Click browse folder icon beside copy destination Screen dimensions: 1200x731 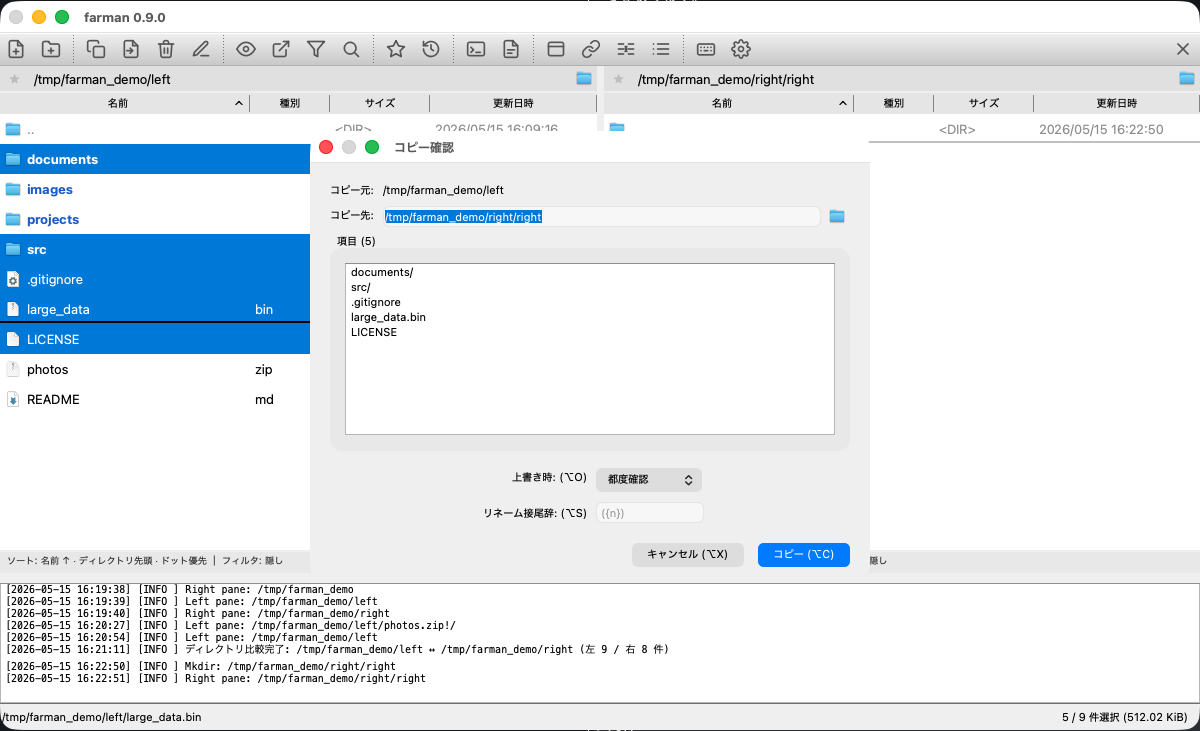click(837, 216)
